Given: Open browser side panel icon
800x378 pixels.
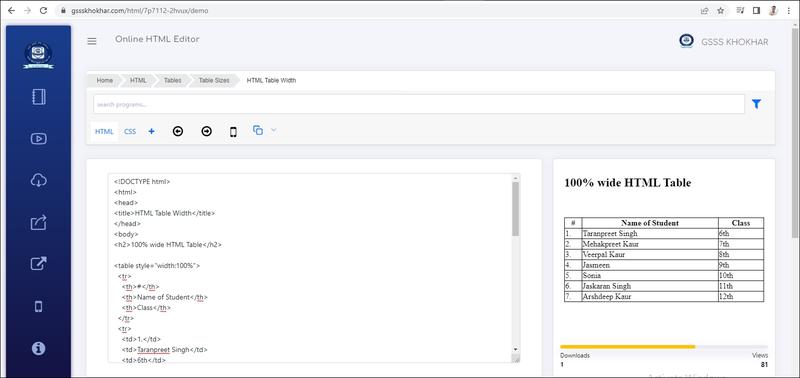Looking at the screenshot, I should [756, 10].
